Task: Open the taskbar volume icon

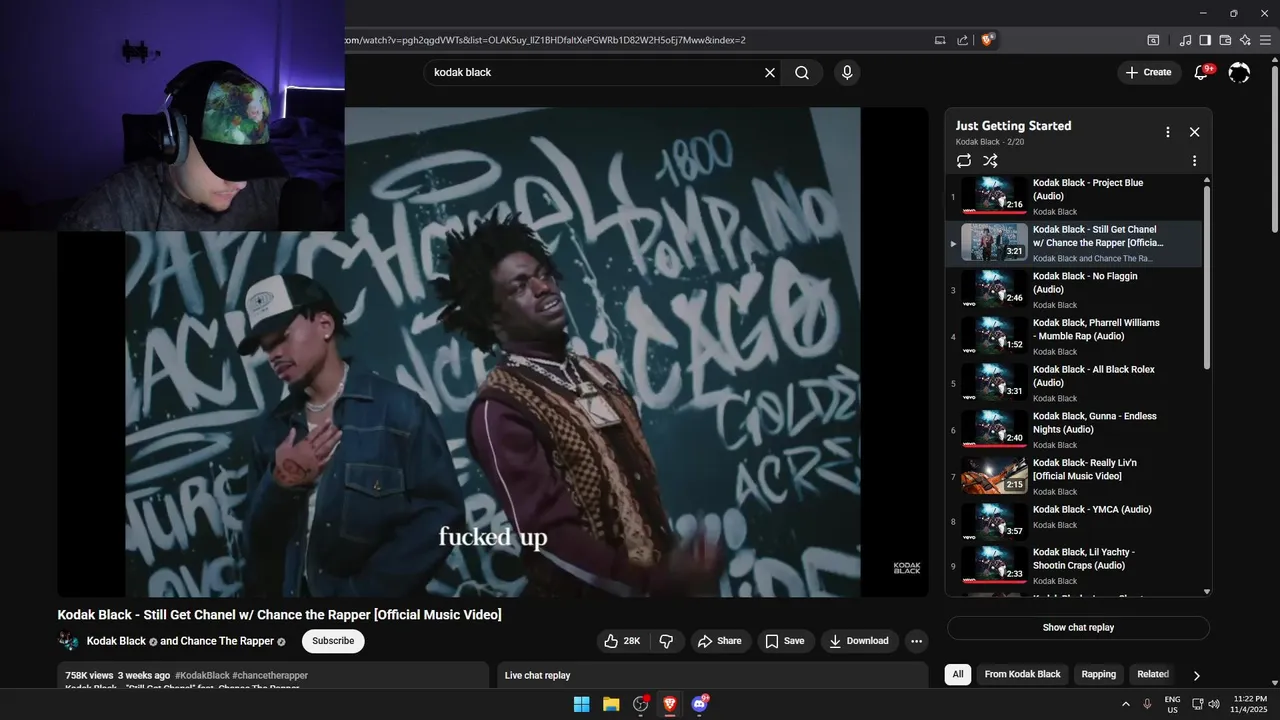Action: pos(1214,704)
